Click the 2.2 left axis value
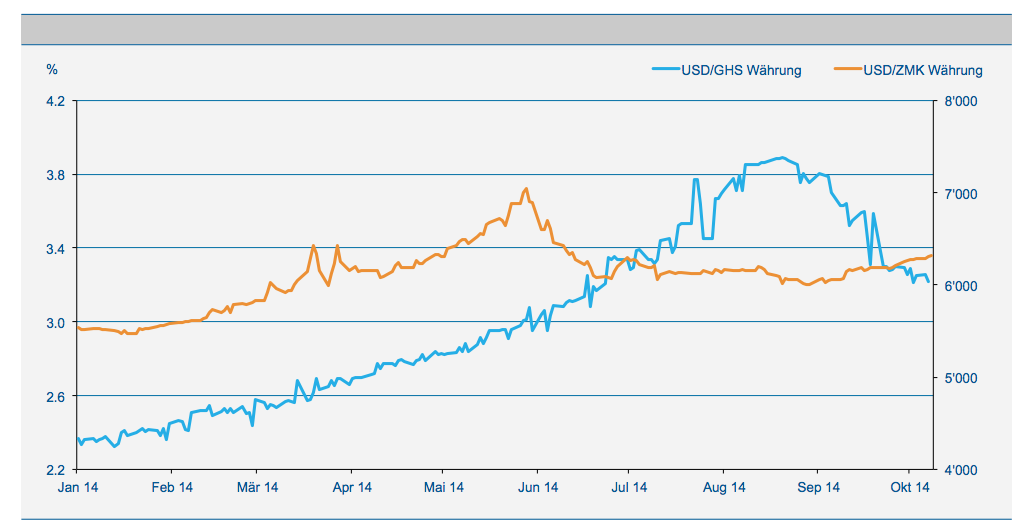This screenshot has height=531, width=1032. (55, 470)
